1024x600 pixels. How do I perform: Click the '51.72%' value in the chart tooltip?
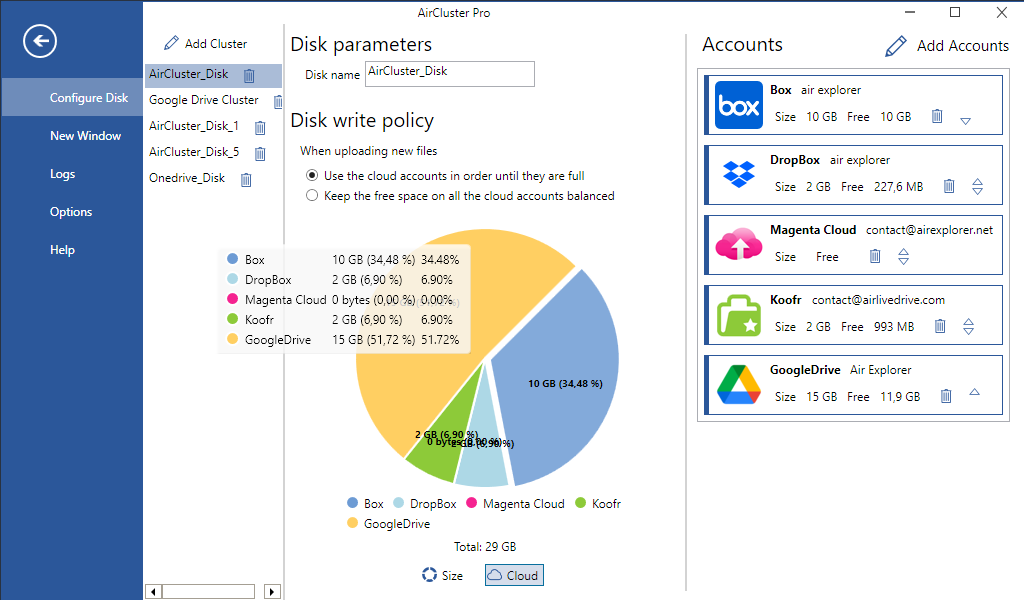(x=440, y=339)
